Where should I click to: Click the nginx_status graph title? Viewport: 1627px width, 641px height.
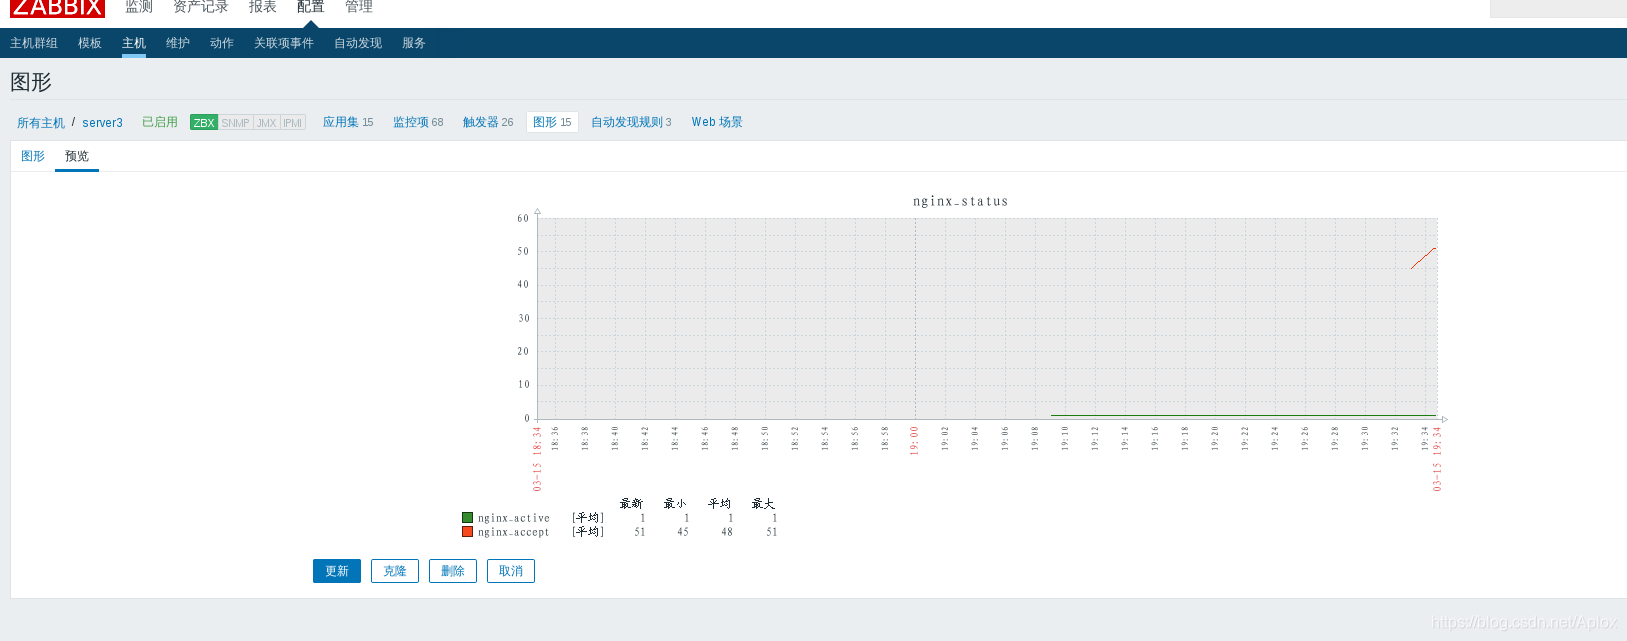tap(960, 201)
